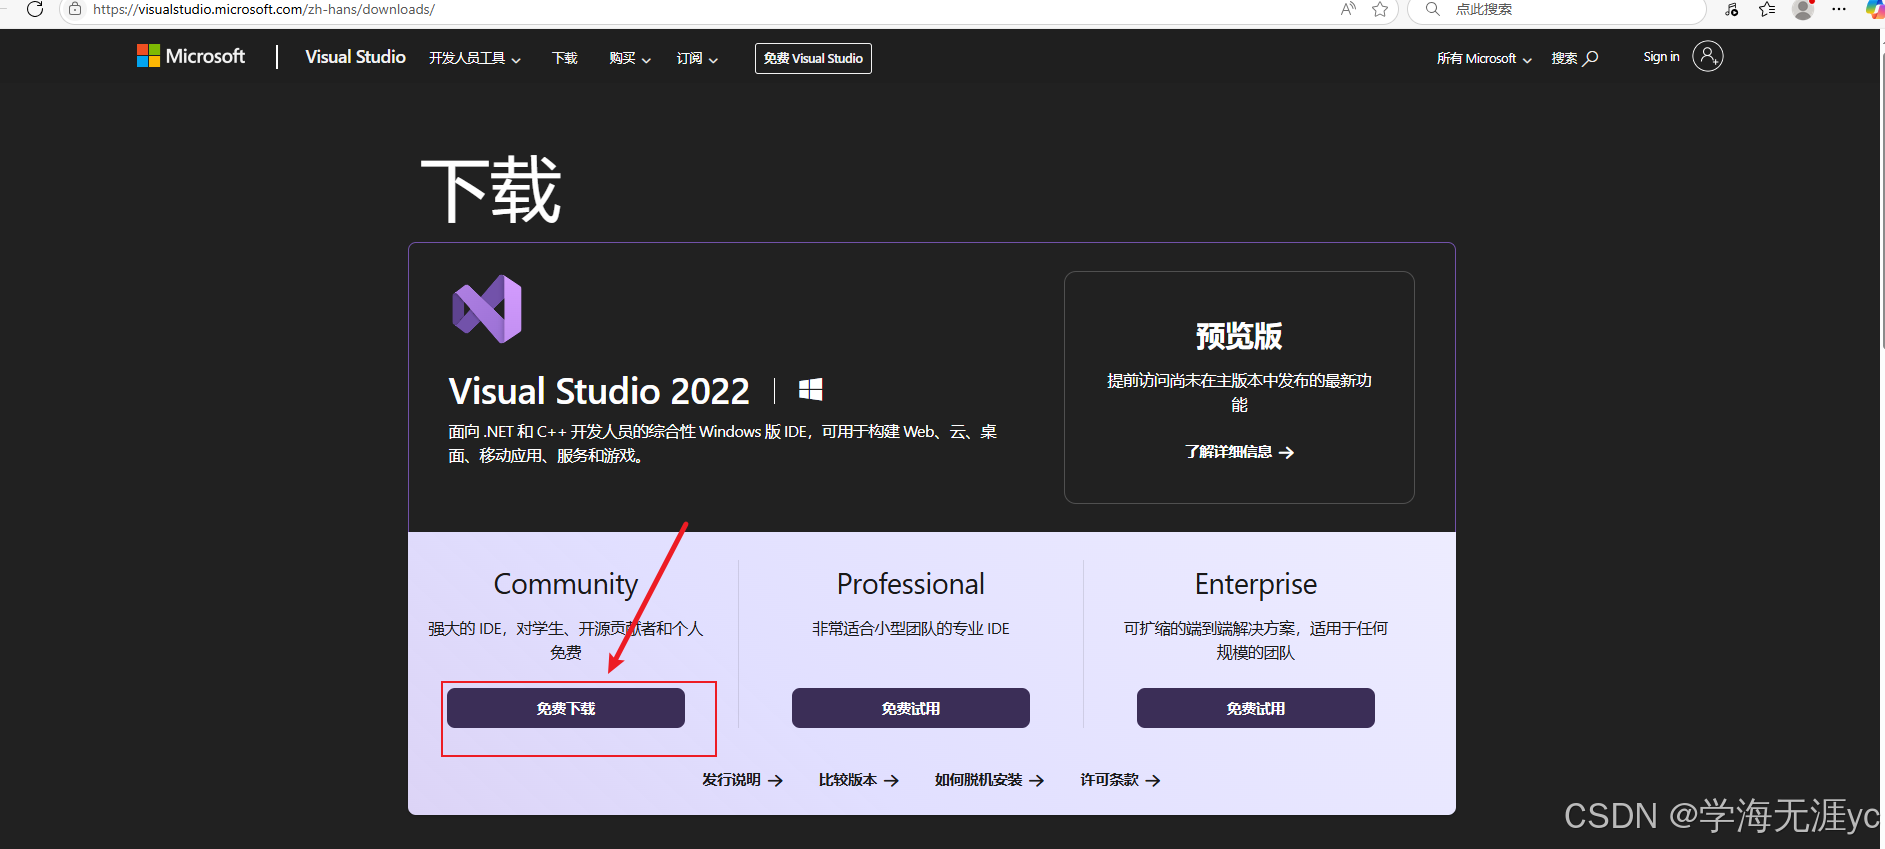This screenshot has width=1885, height=849.
Task: Open the 发行说明 link
Action: (742, 780)
